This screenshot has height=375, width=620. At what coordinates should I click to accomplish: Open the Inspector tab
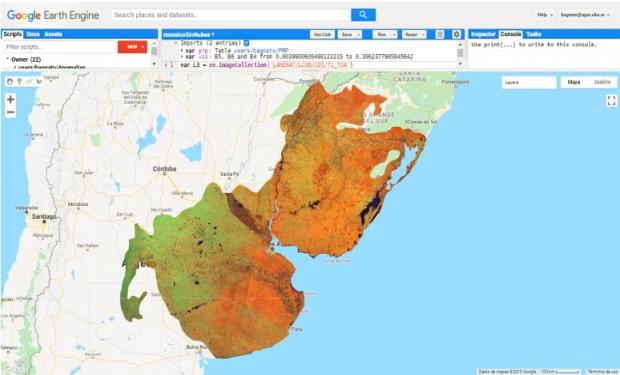(483, 34)
